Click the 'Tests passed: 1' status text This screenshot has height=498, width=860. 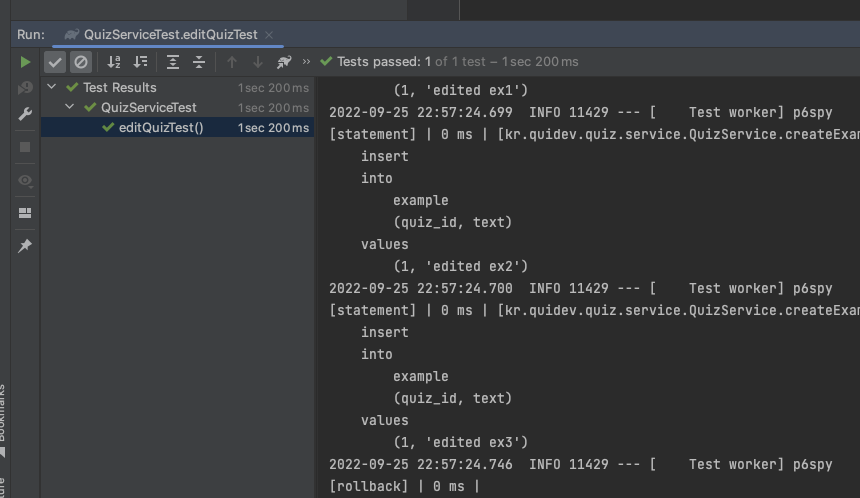pyautogui.click(x=384, y=61)
